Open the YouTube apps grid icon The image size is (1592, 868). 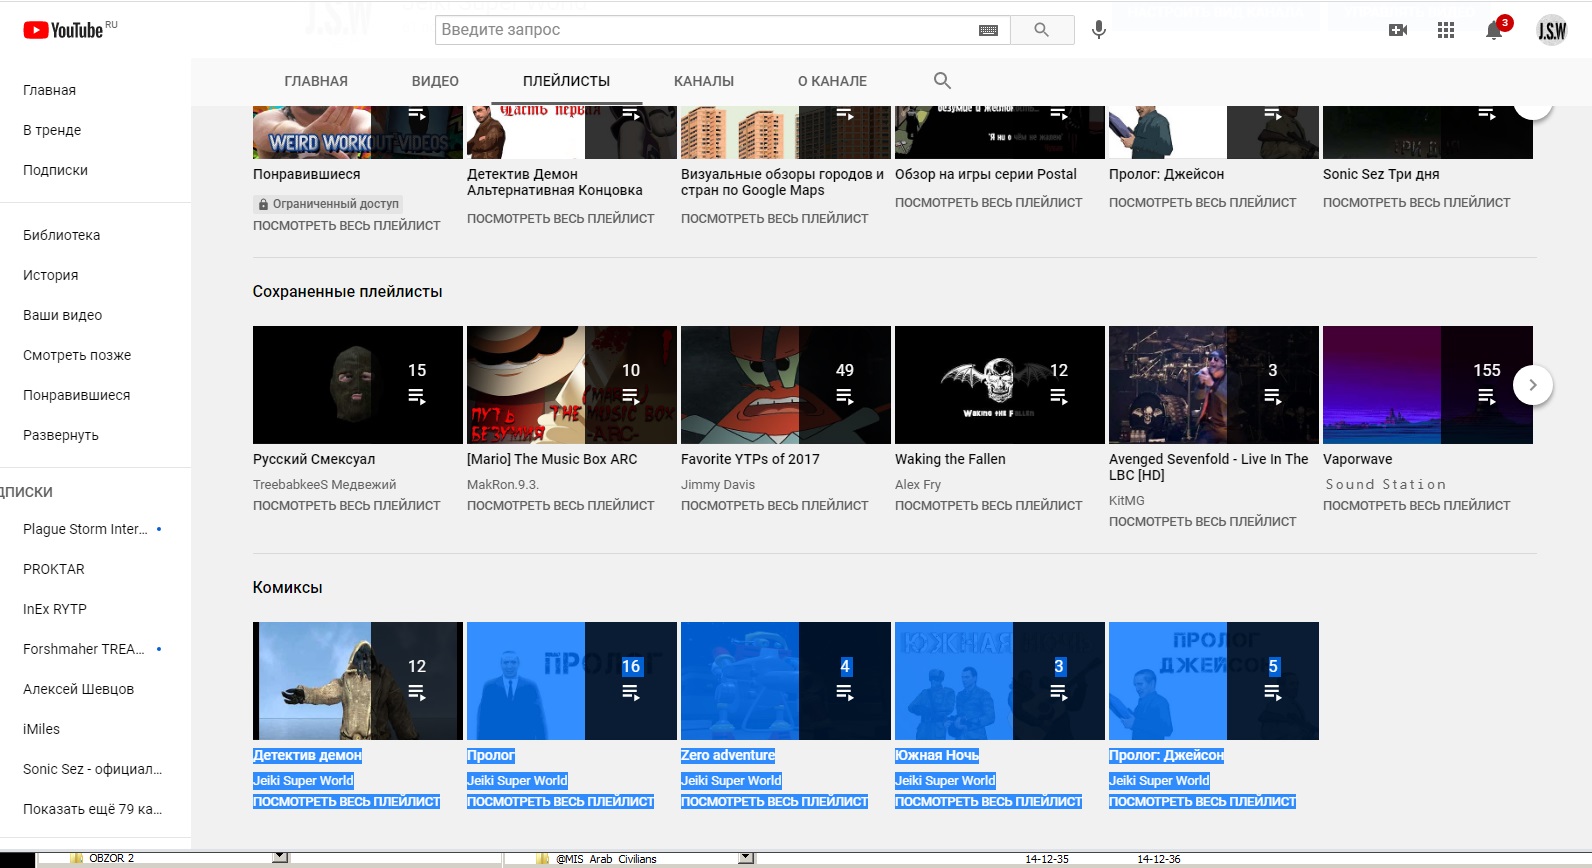[1446, 30]
